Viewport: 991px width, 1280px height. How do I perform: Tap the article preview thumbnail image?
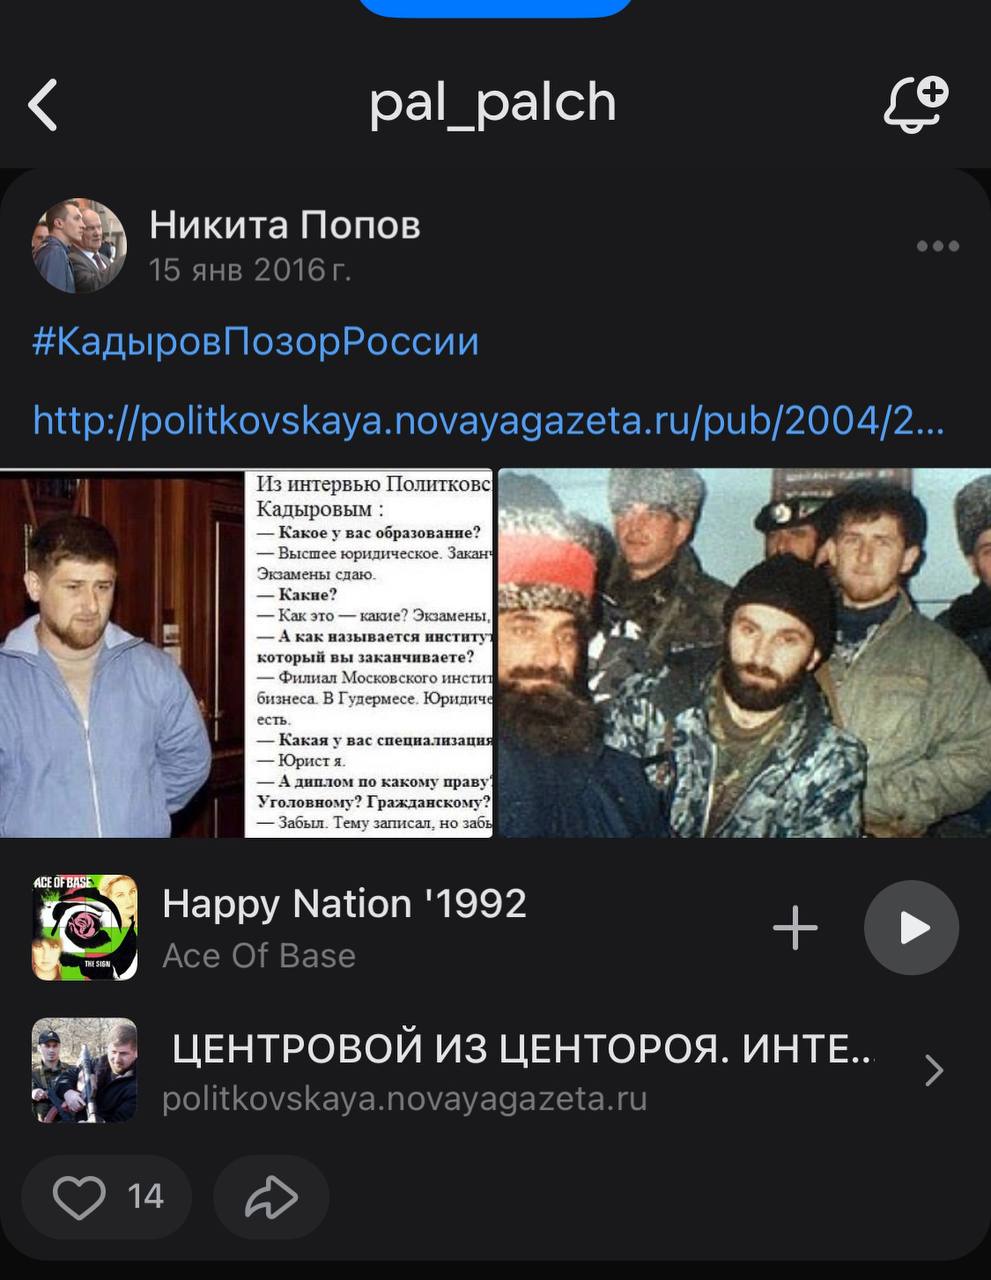click(85, 1070)
